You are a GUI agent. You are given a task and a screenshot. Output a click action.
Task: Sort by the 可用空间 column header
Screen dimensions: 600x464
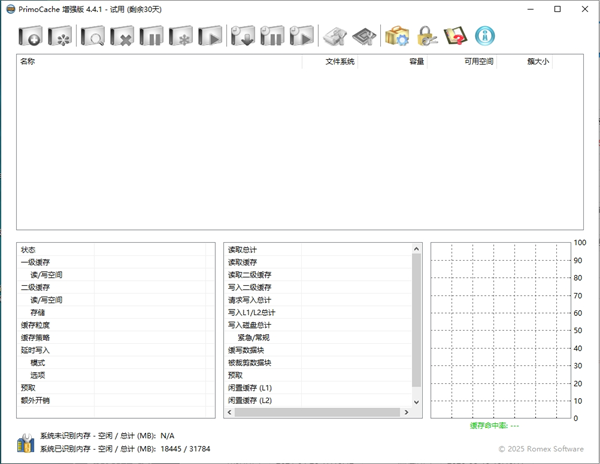click(462, 62)
